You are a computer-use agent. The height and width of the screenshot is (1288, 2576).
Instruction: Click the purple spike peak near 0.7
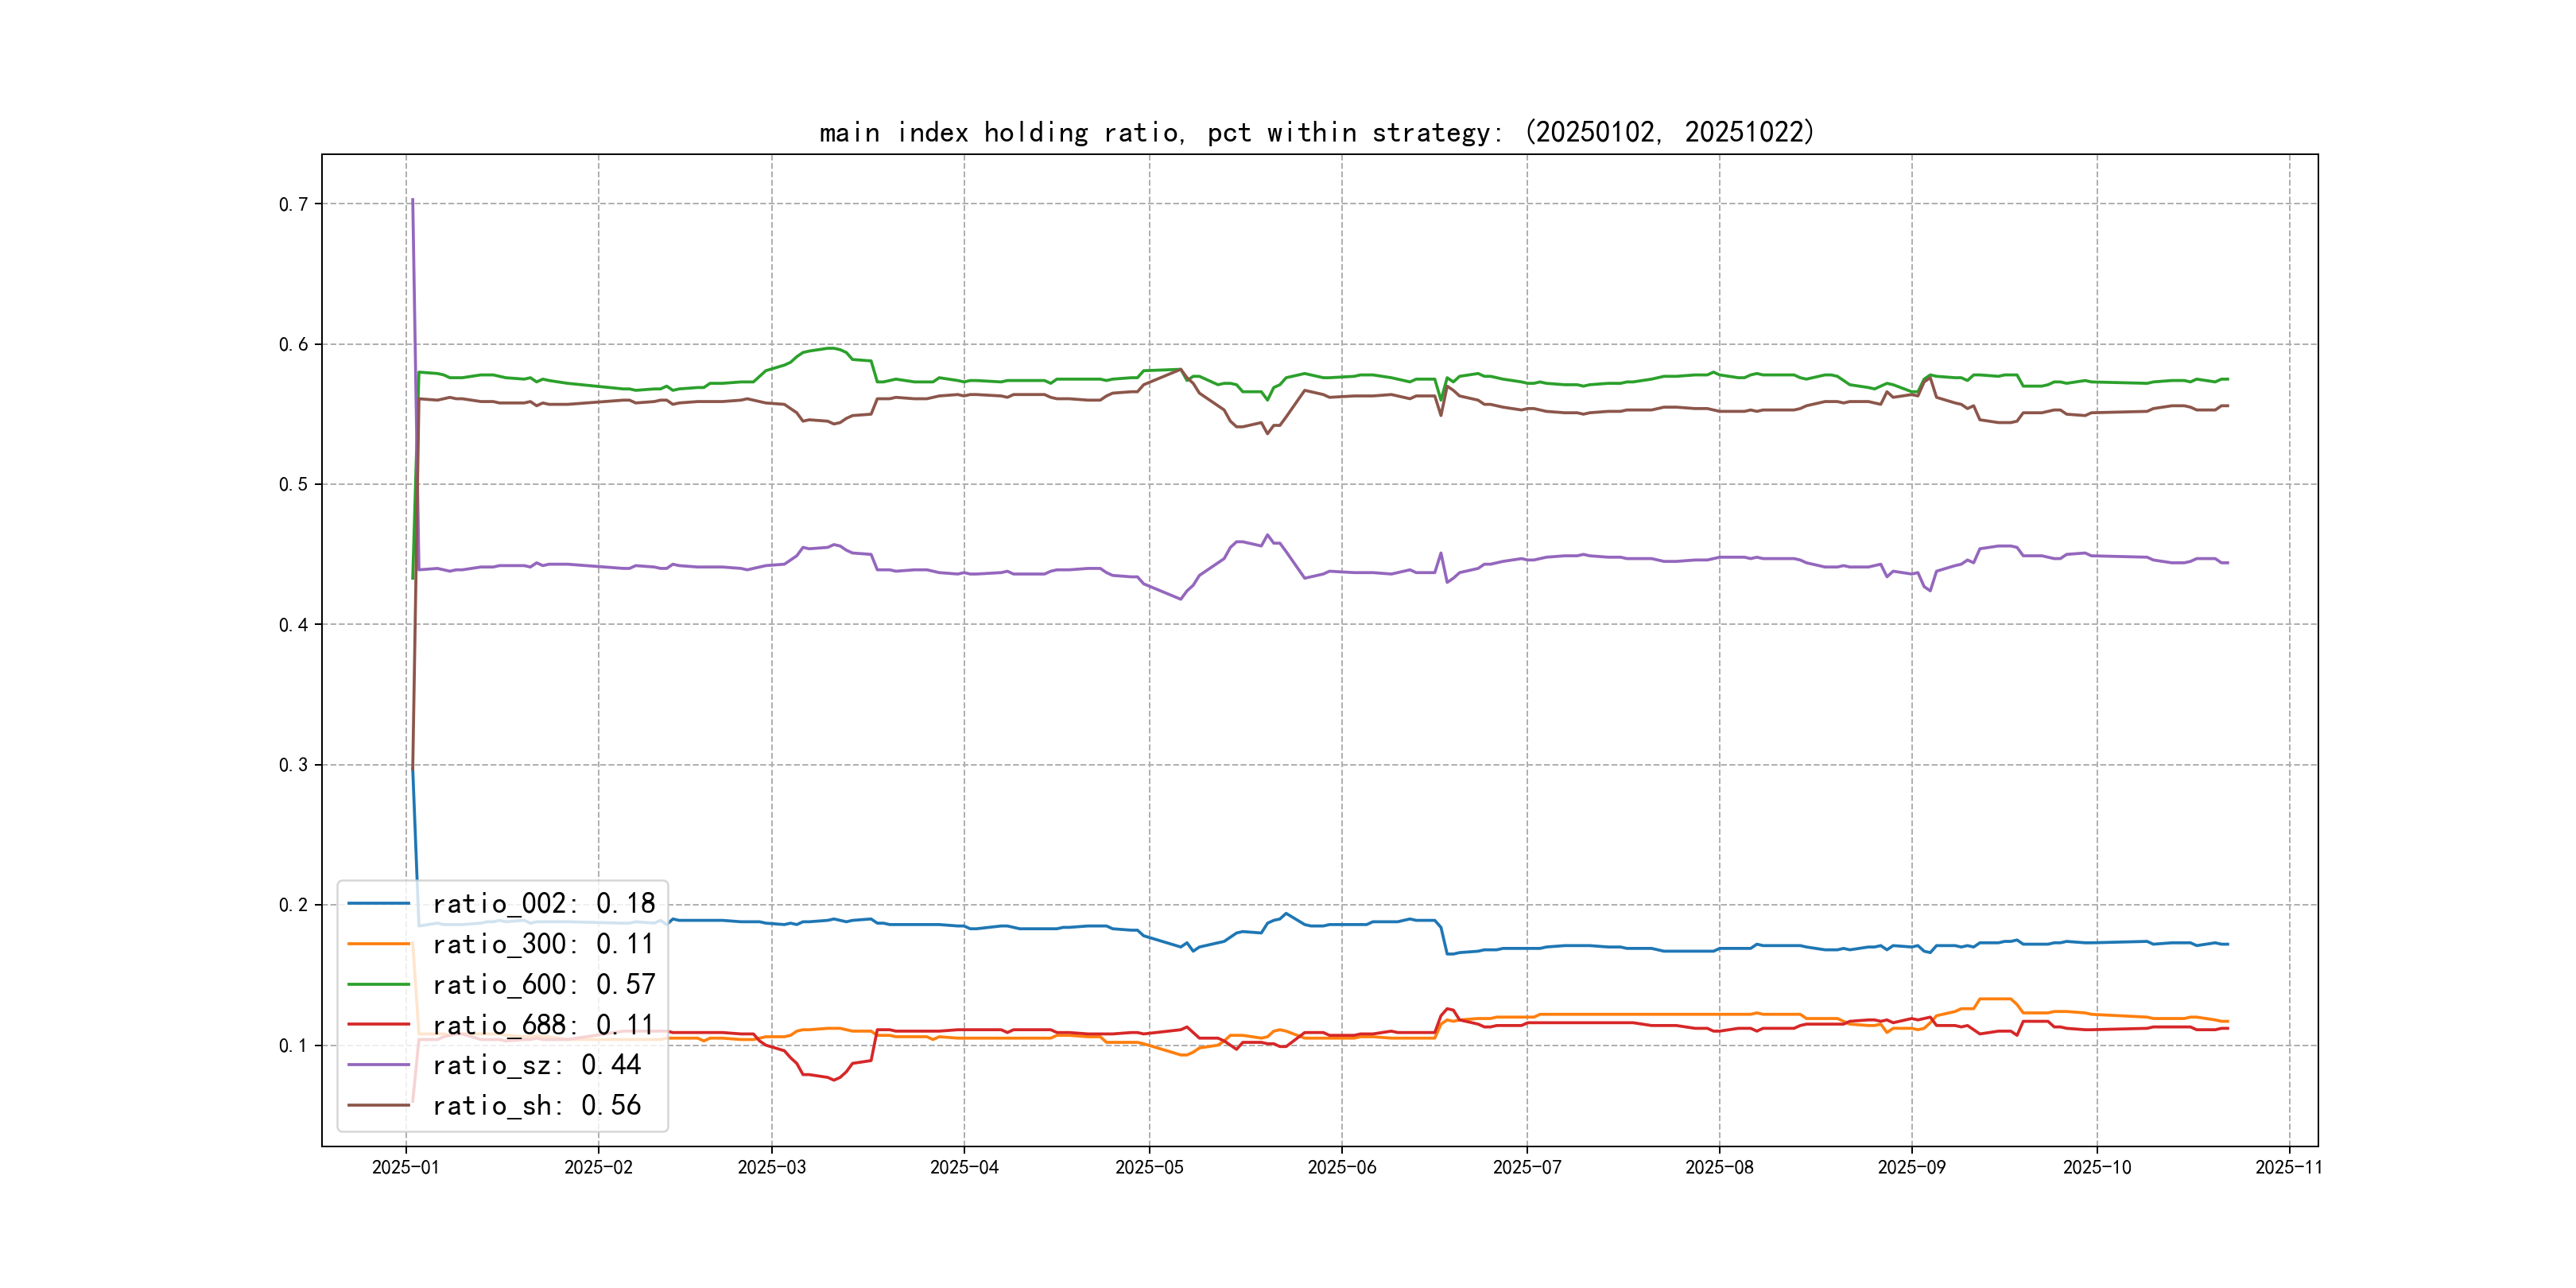412,200
